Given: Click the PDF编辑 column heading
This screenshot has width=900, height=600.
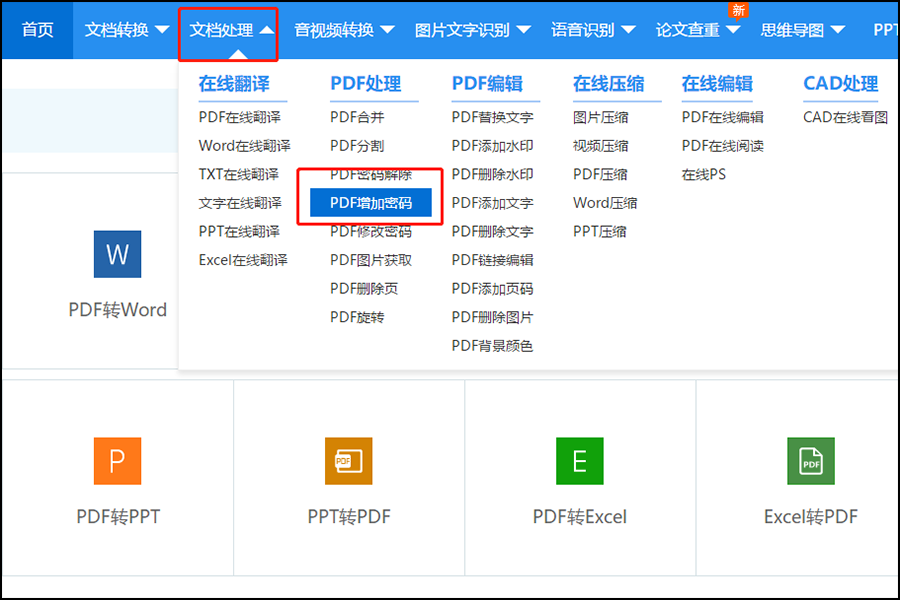Looking at the screenshot, I should coord(487,84).
